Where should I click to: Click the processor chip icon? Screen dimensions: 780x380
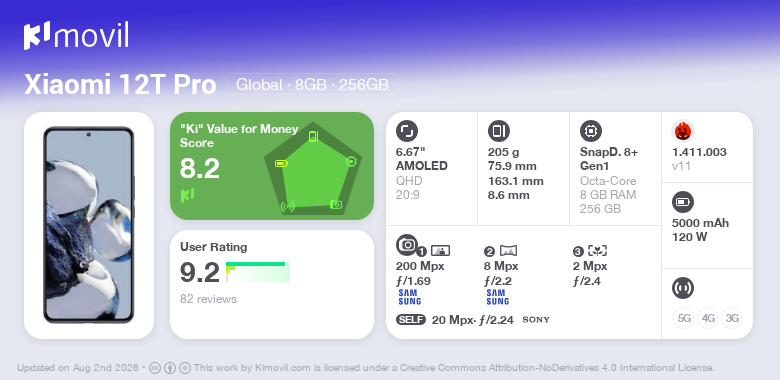click(591, 131)
